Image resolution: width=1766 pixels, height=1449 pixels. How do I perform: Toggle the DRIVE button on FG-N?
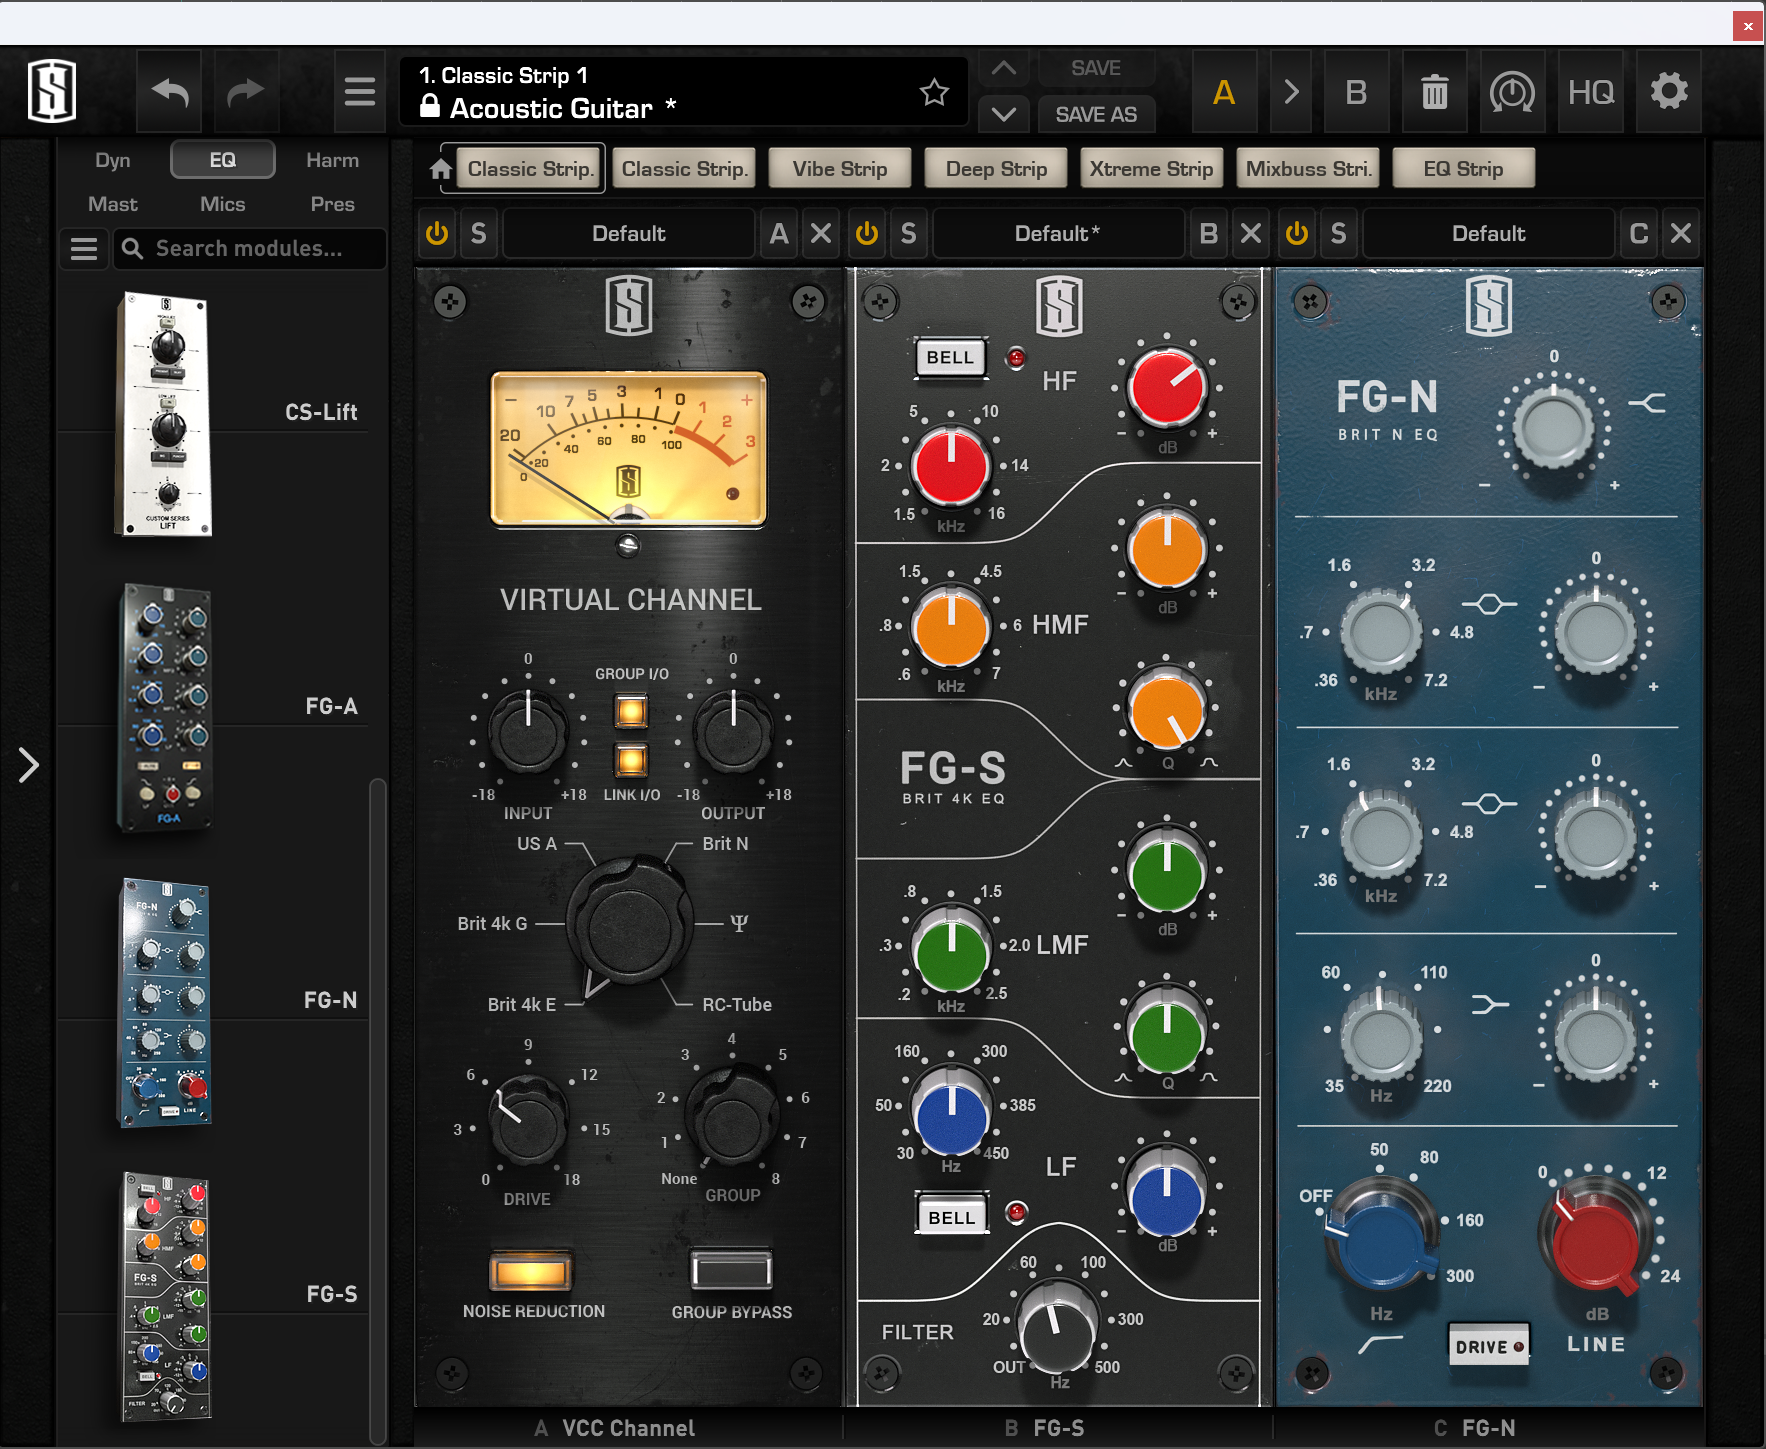pyautogui.click(x=1489, y=1346)
